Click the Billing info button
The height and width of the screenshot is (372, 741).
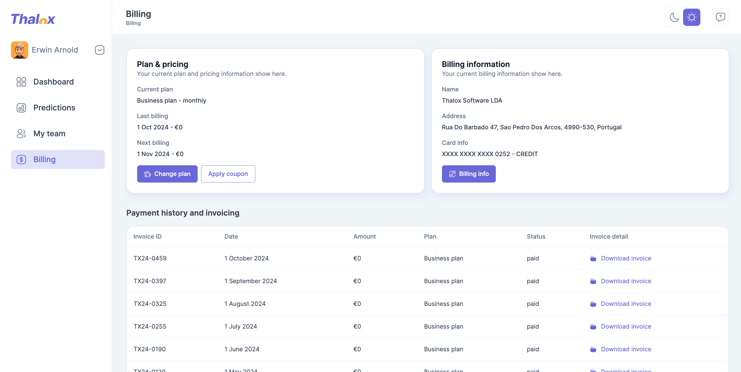coord(469,174)
